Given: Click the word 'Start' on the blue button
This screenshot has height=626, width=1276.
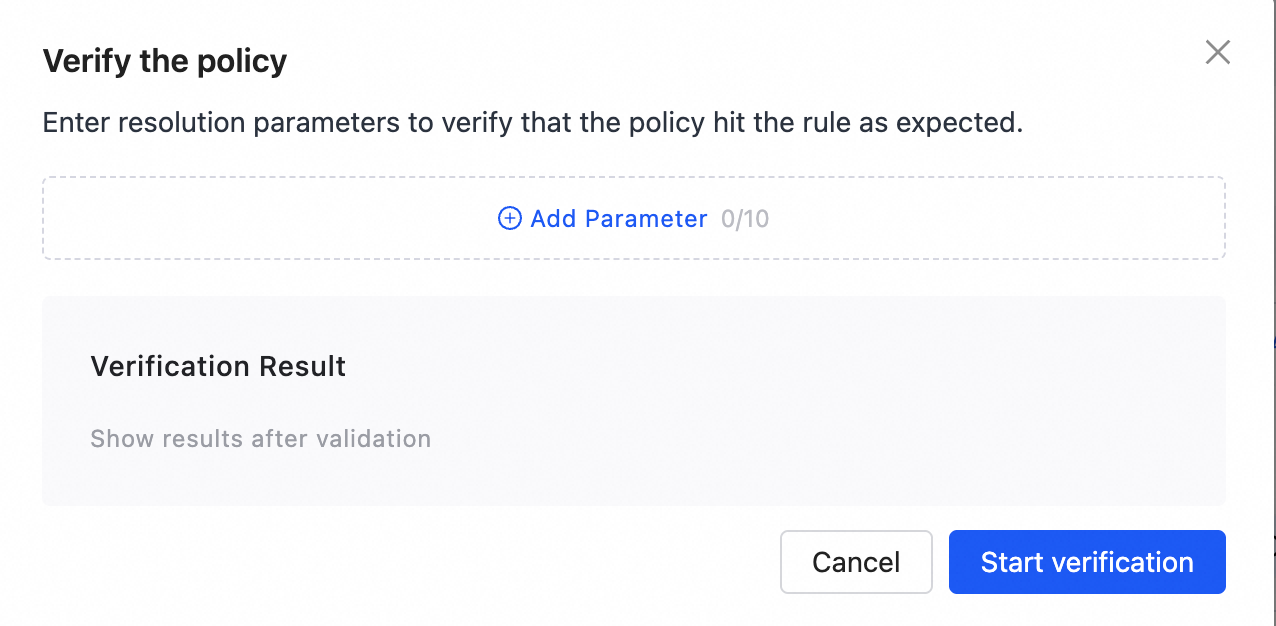Looking at the screenshot, I should point(1012,562).
